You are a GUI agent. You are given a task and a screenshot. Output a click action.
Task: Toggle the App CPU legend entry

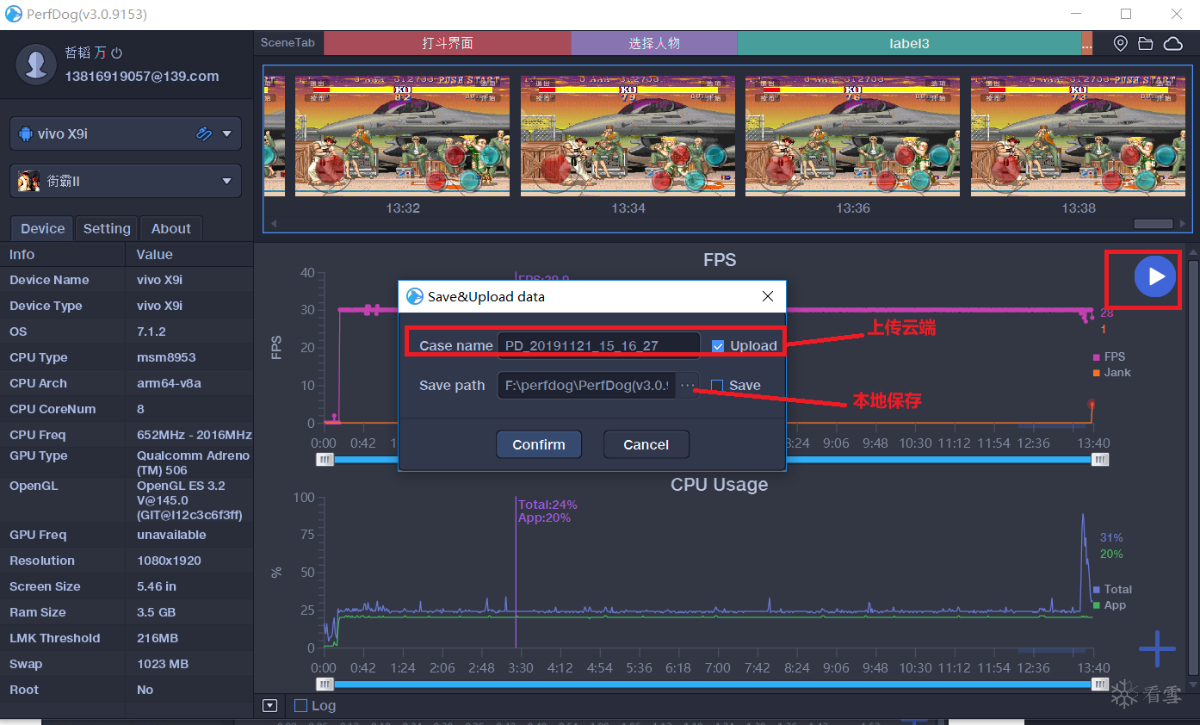(1108, 605)
